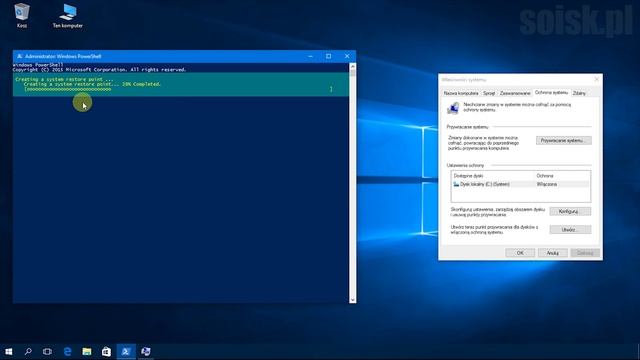Open taskbar search magnifier
Screen dimensions: 640x360
point(28,351)
